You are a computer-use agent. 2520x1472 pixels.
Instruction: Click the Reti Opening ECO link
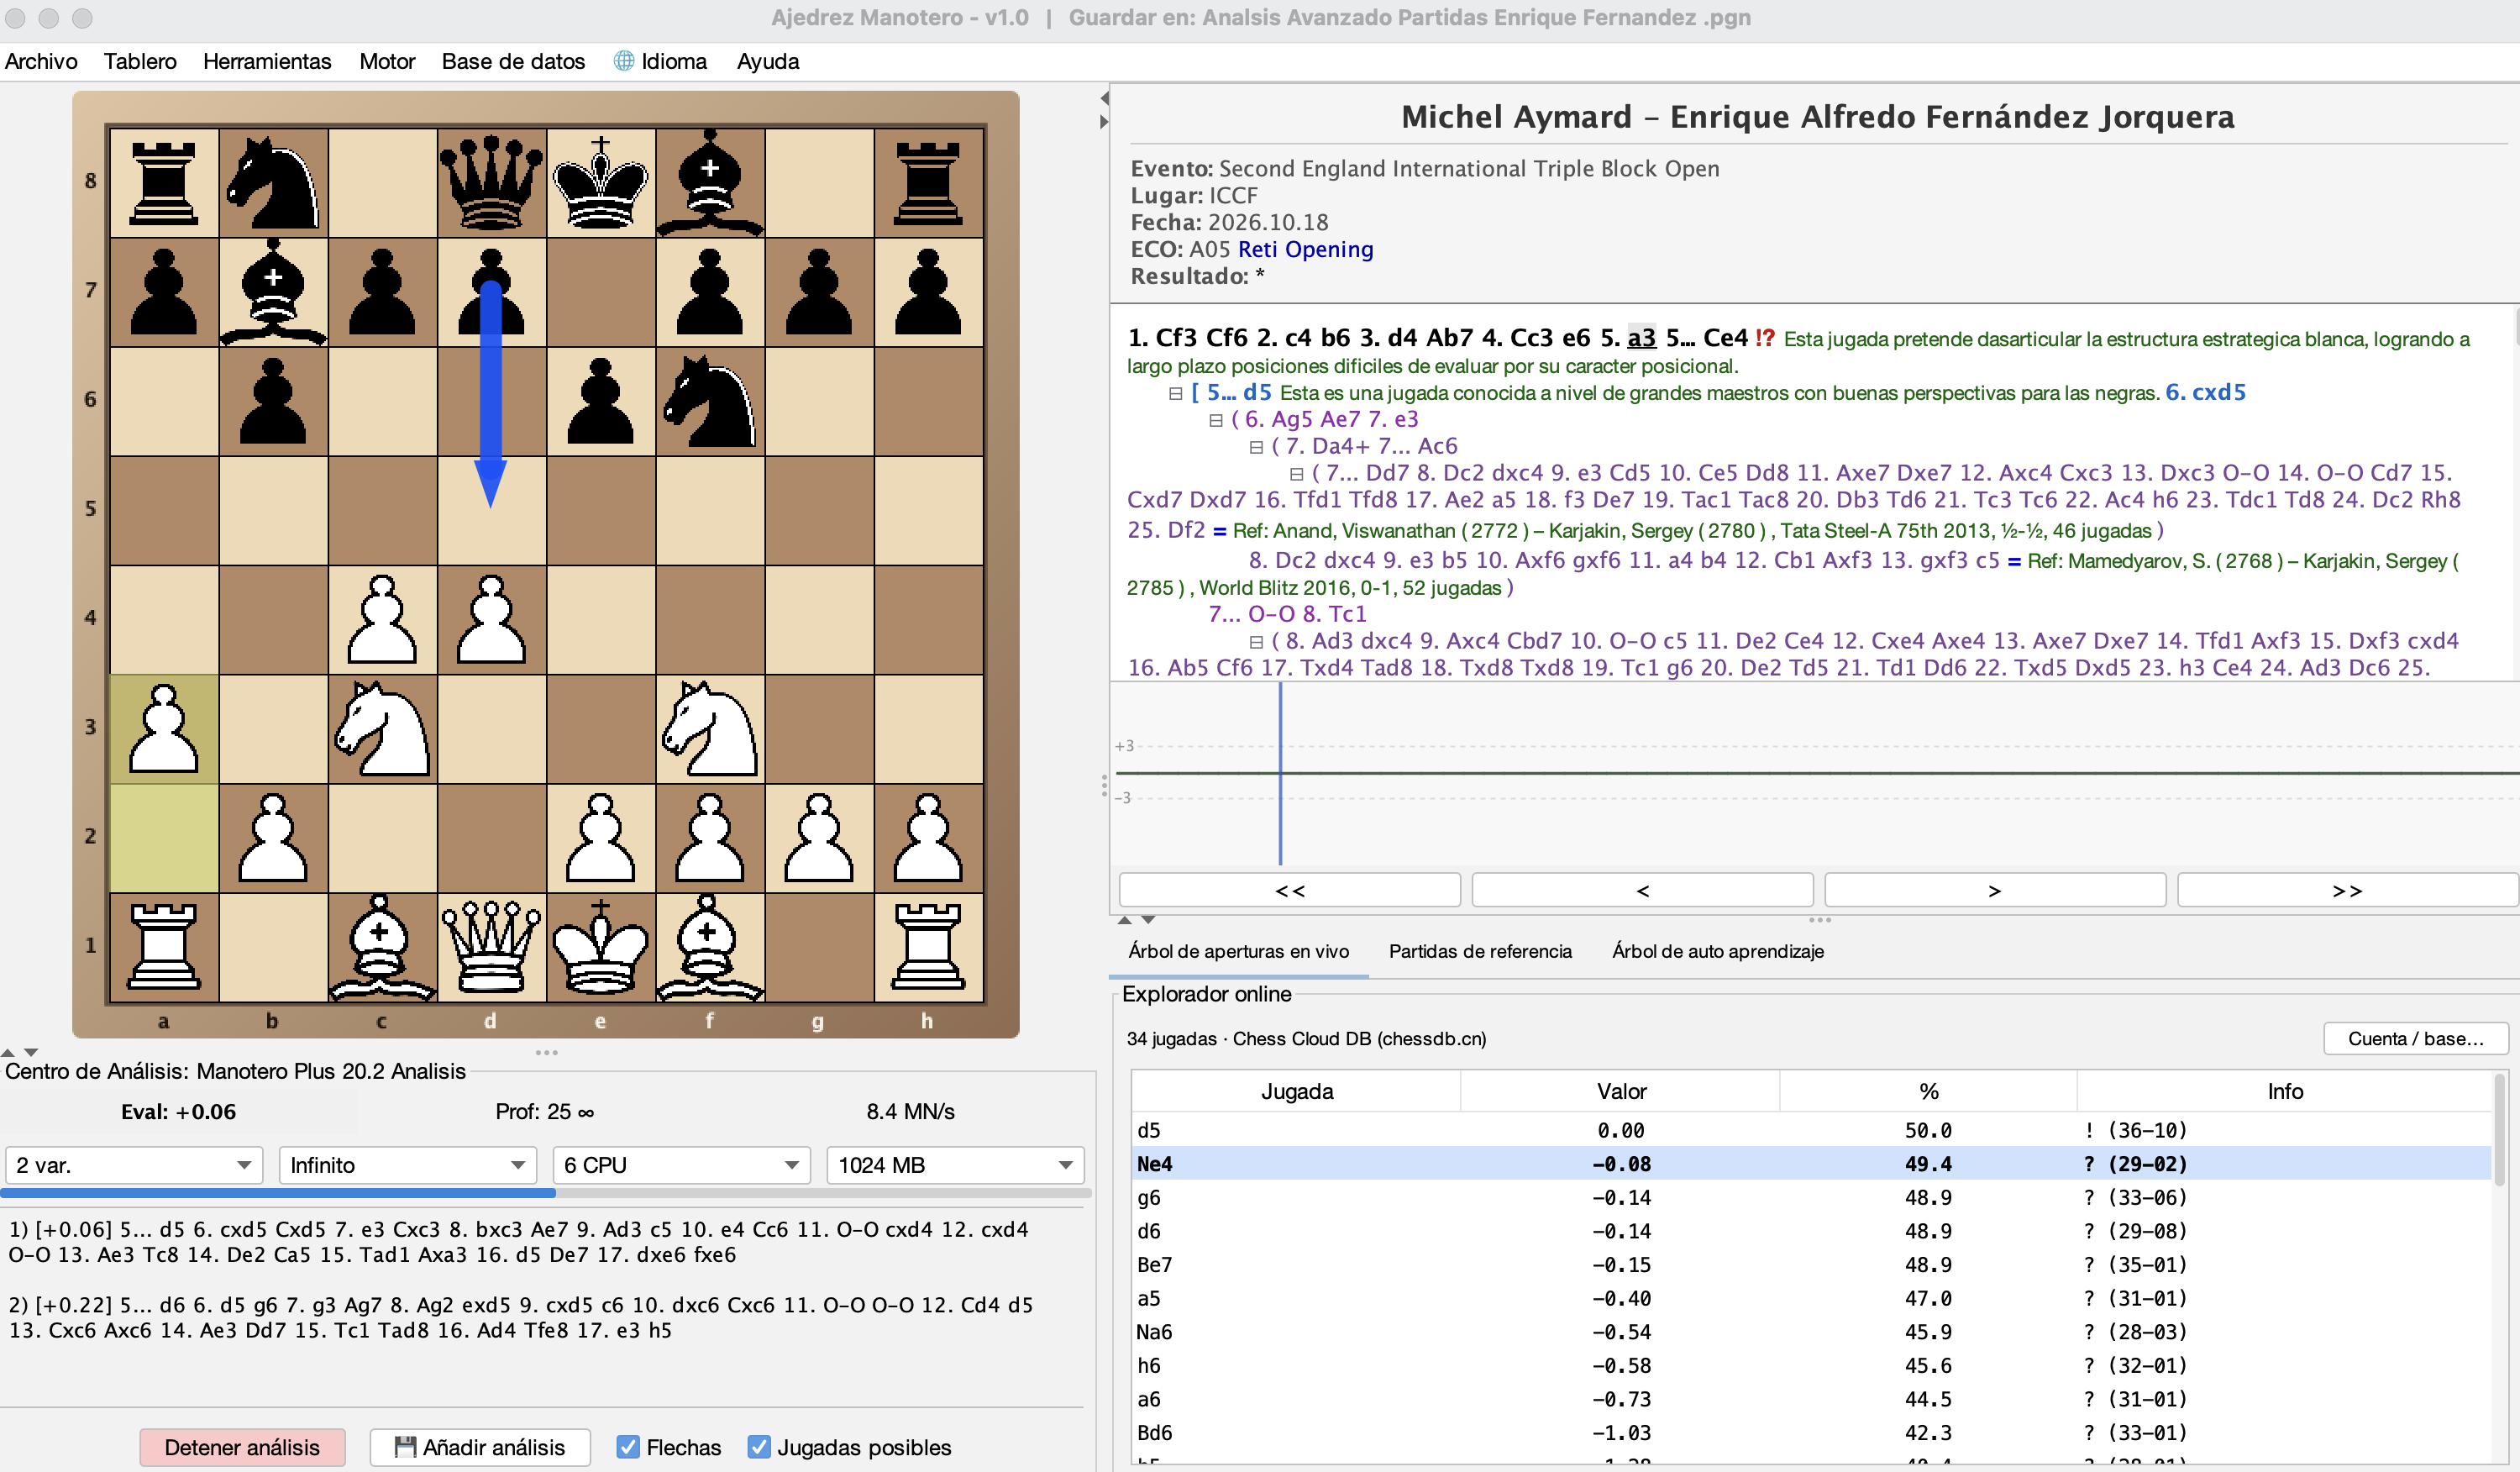(x=1305, y=249)
